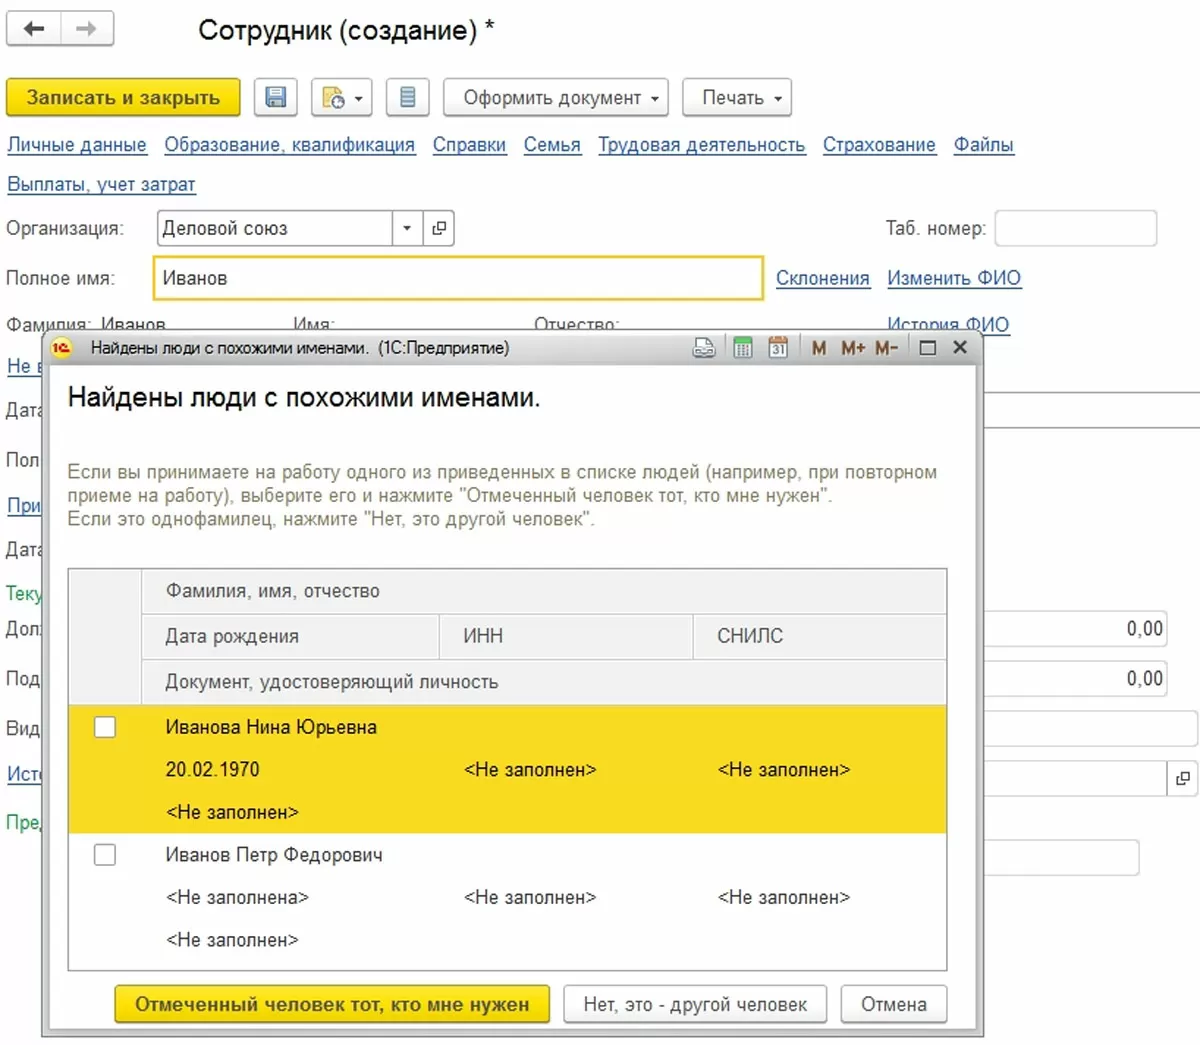Select the Иванова Нина Юрьевна name text
The image size is (1200, 1045).
point(271,727)
